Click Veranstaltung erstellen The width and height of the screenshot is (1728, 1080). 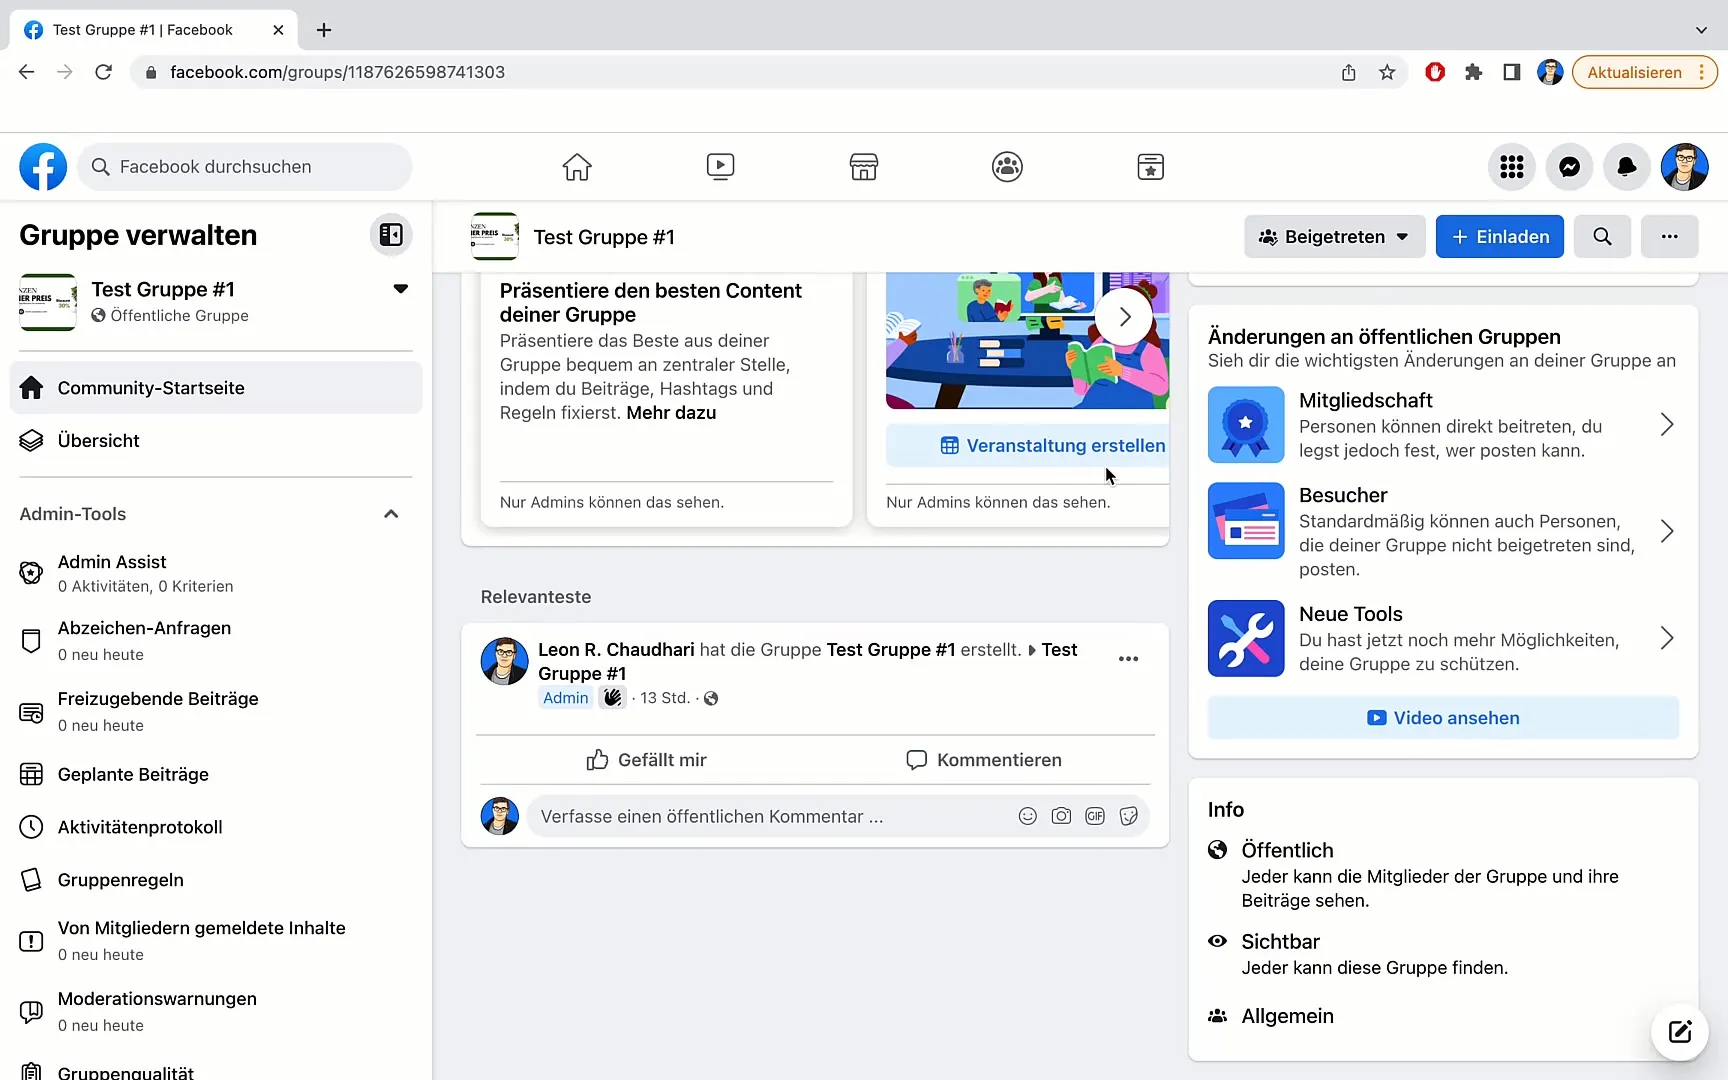pos(1028,446)
